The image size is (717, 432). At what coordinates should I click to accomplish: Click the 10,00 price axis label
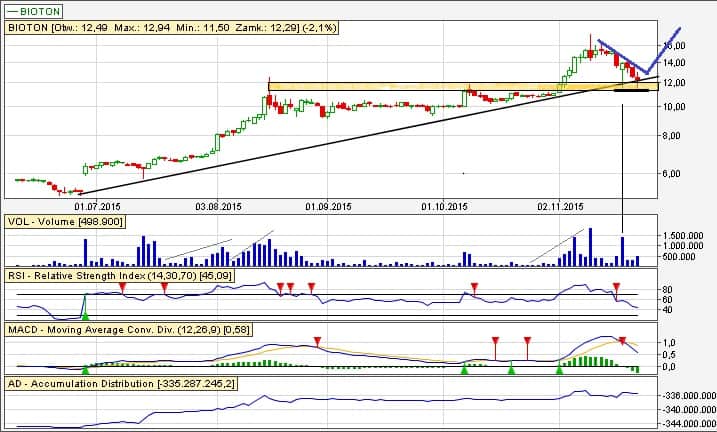tap(675, 107)
